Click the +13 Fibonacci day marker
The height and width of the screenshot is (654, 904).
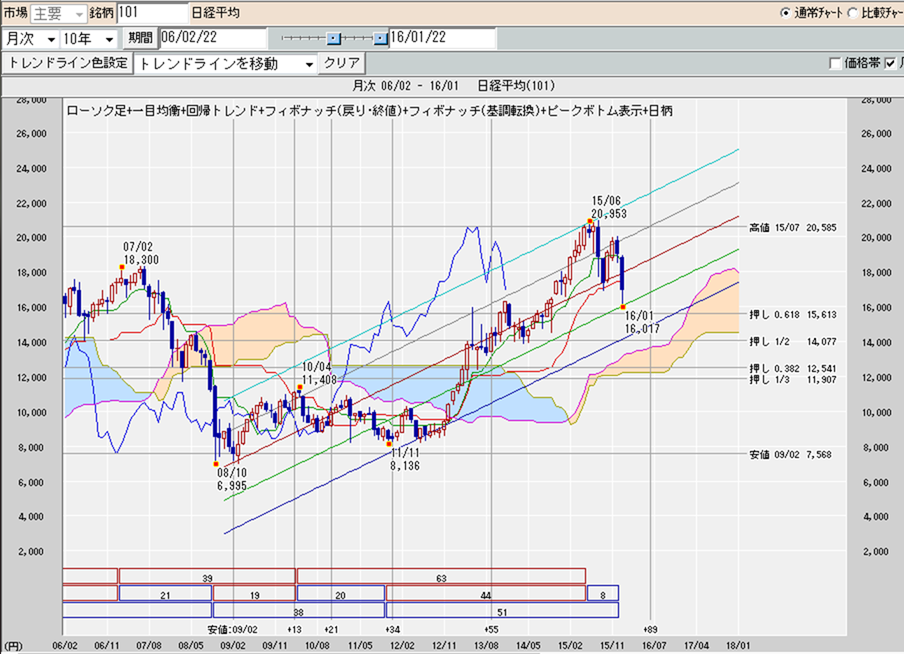pyautogui.click(x=294, y=629)
